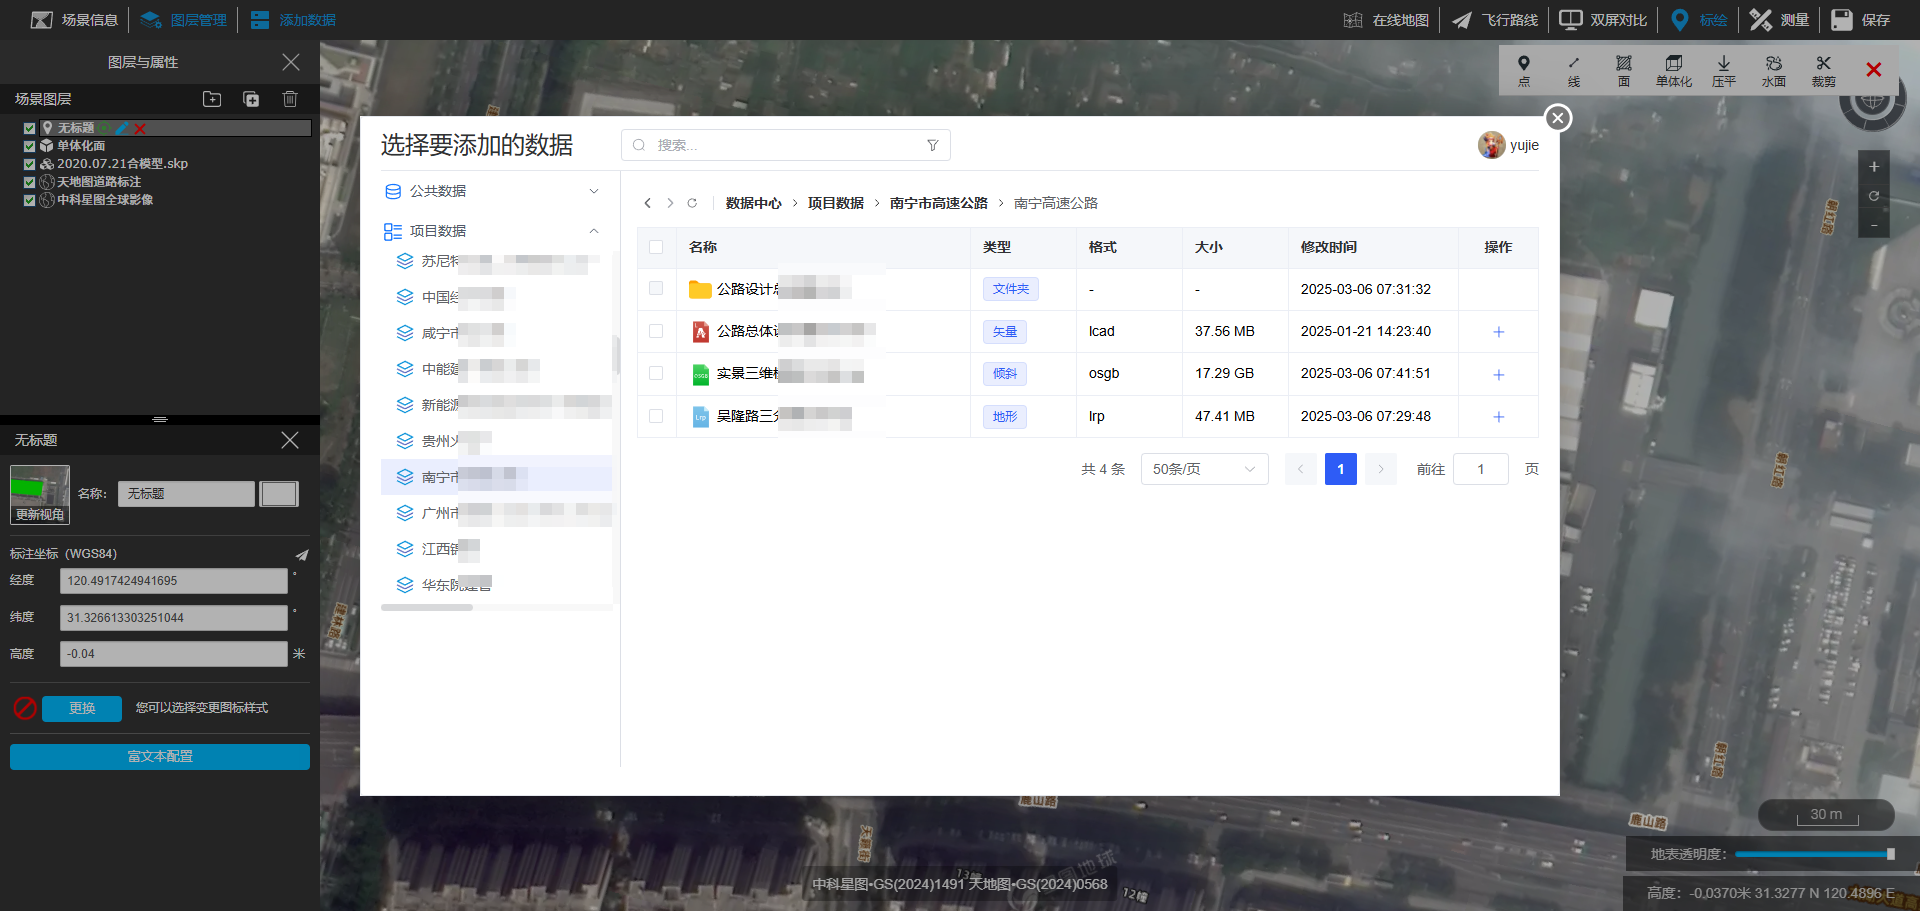Navigate to 数据中心 breadcrumb
This screenshot has width=1920, height=911.
coord(754,203)
